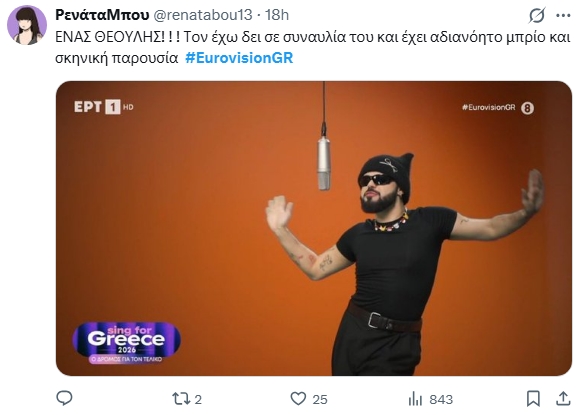
Task: Click the slashed-circle Grok icon
Action: [536, 16]
